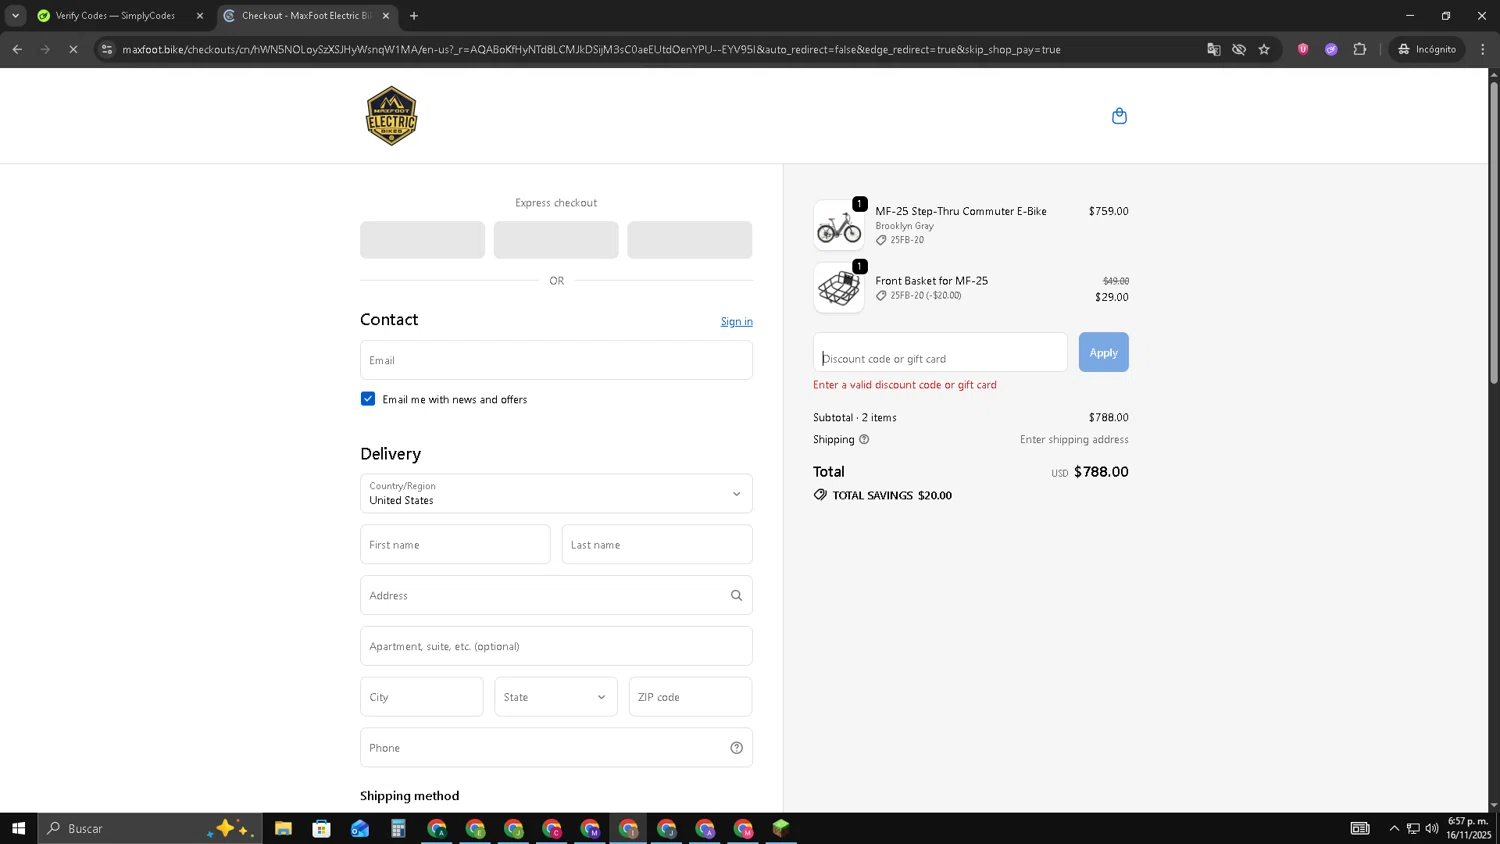Screen dimensions: 1500x844
Task: Open File Explorer from the taskbar
Action: [283, 828]
